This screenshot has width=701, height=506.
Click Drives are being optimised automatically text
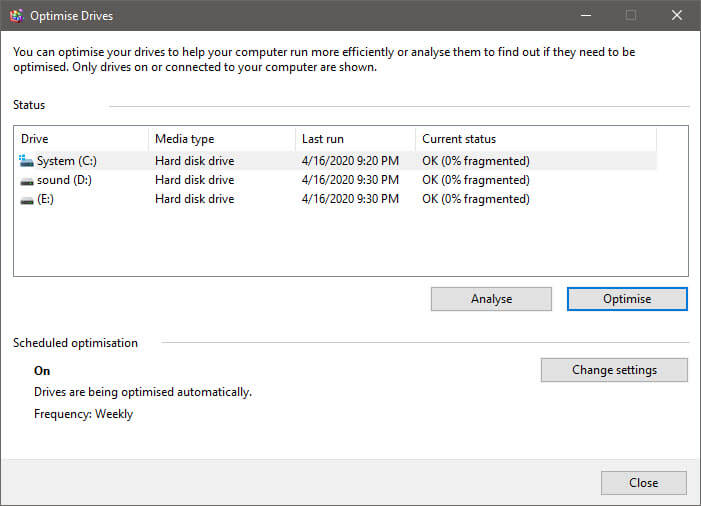[x=143, y=392]
